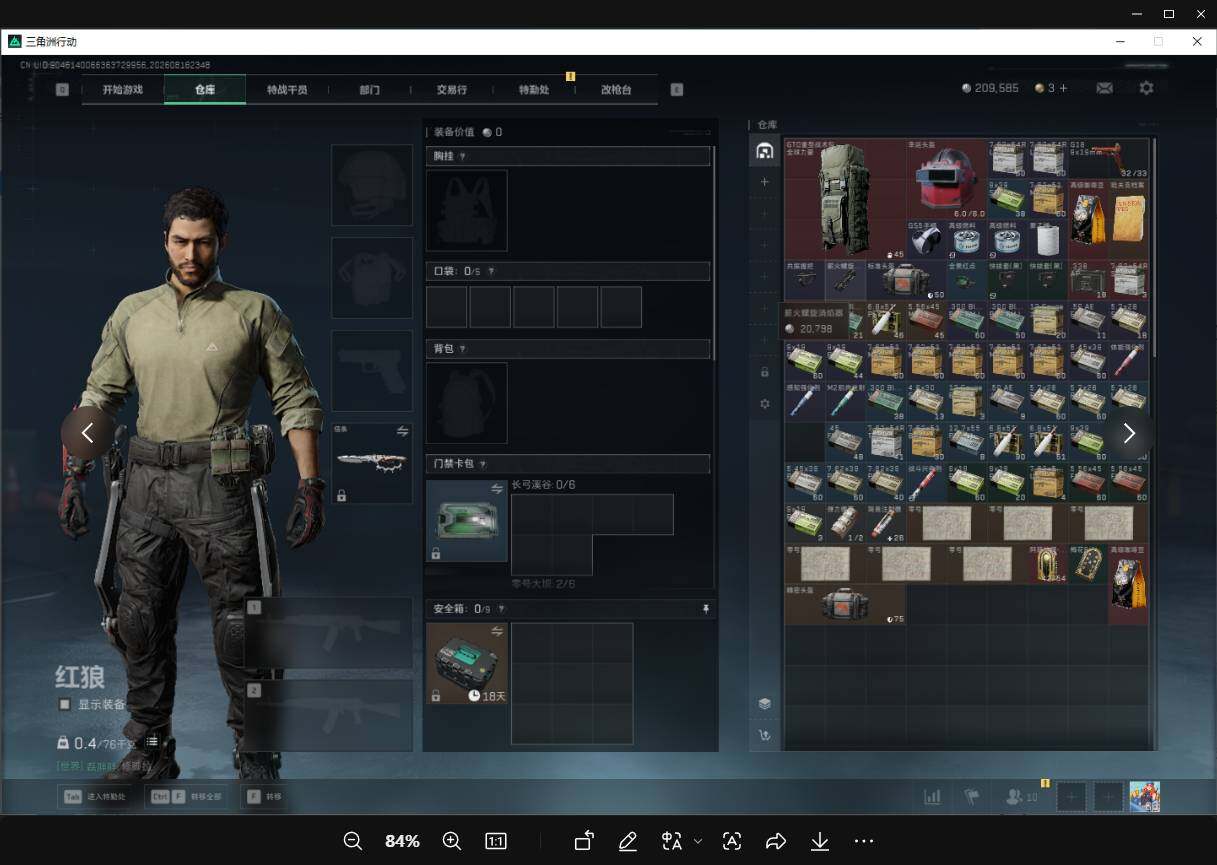The image size is (1217, 865).
Task: Save image with the download icon
Action: [x=819, y=841]
